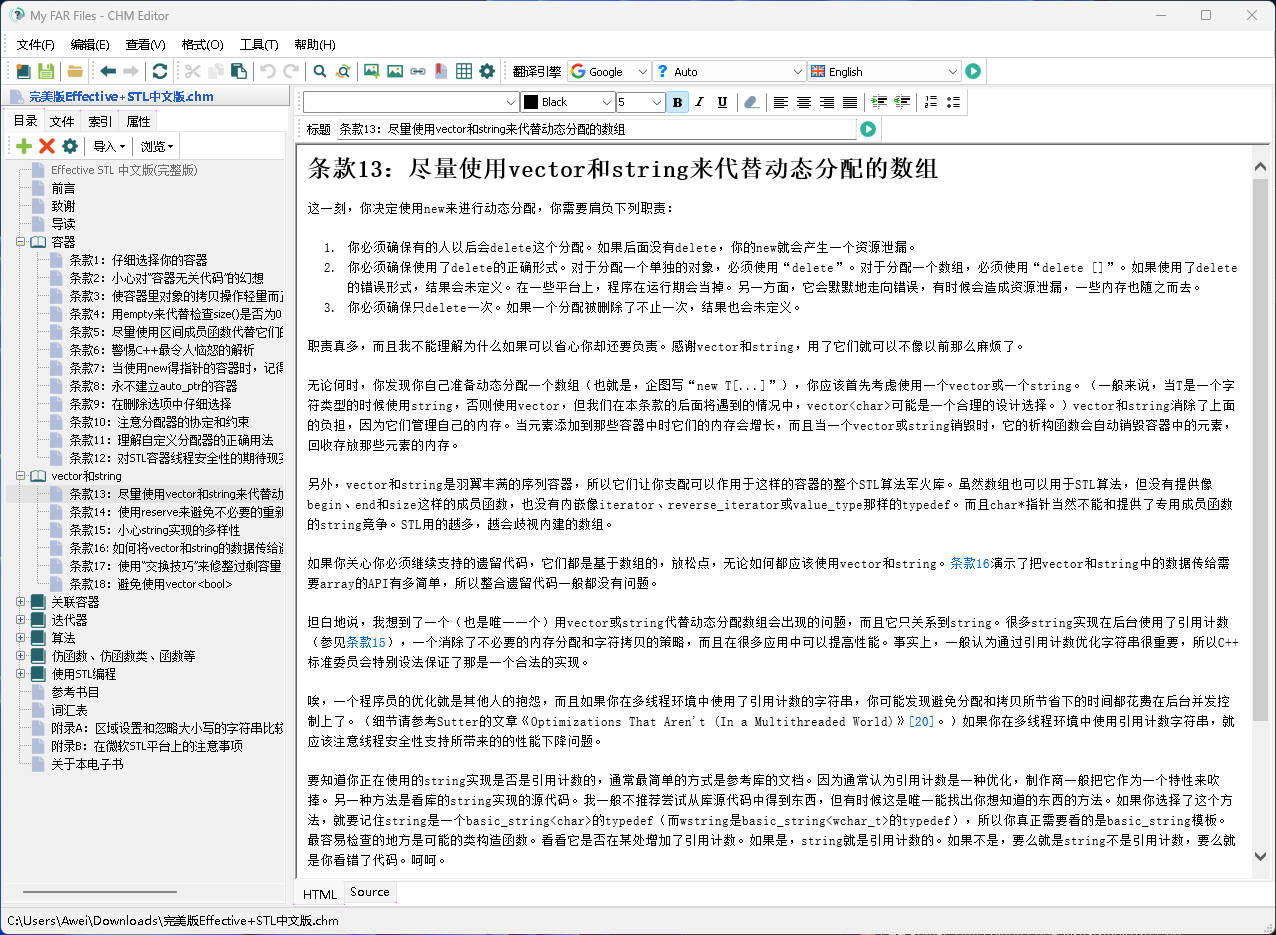This screenshot has height=935, width=1276.
Task: Collapse the vector和string tree node
Action: coord(20,476)
